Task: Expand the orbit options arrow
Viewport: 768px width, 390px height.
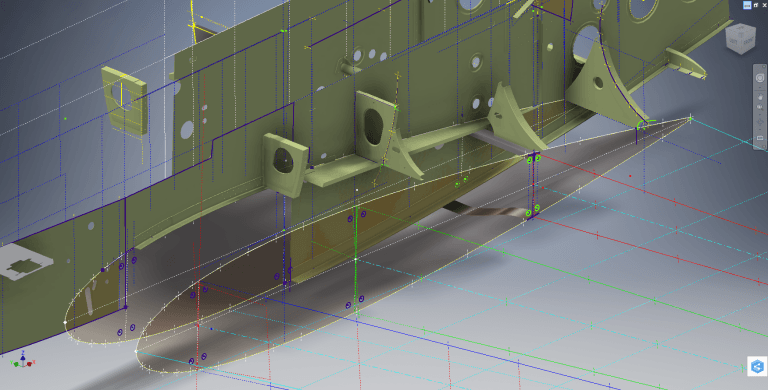Action: [x=760, y=129]
